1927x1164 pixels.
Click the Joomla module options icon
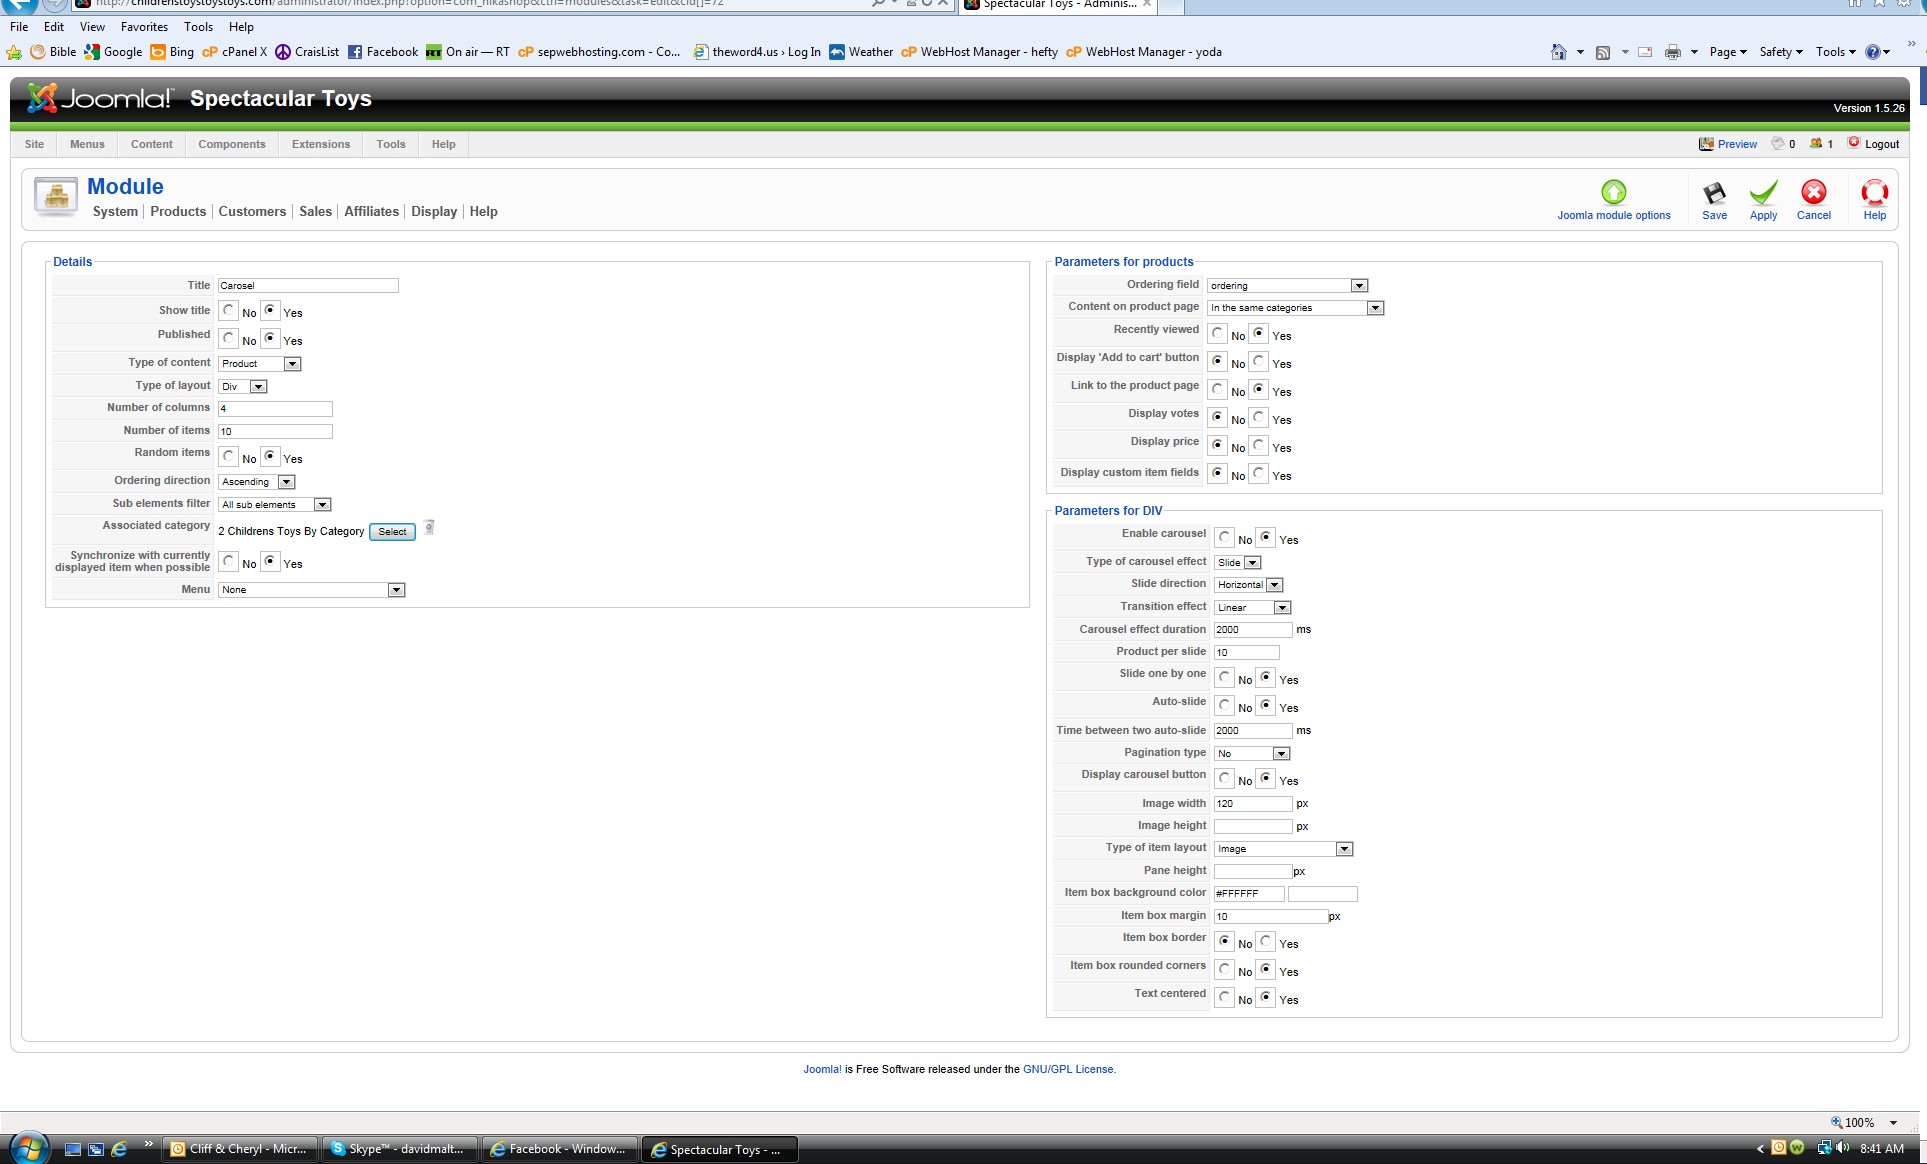[x=1613, y=192]
